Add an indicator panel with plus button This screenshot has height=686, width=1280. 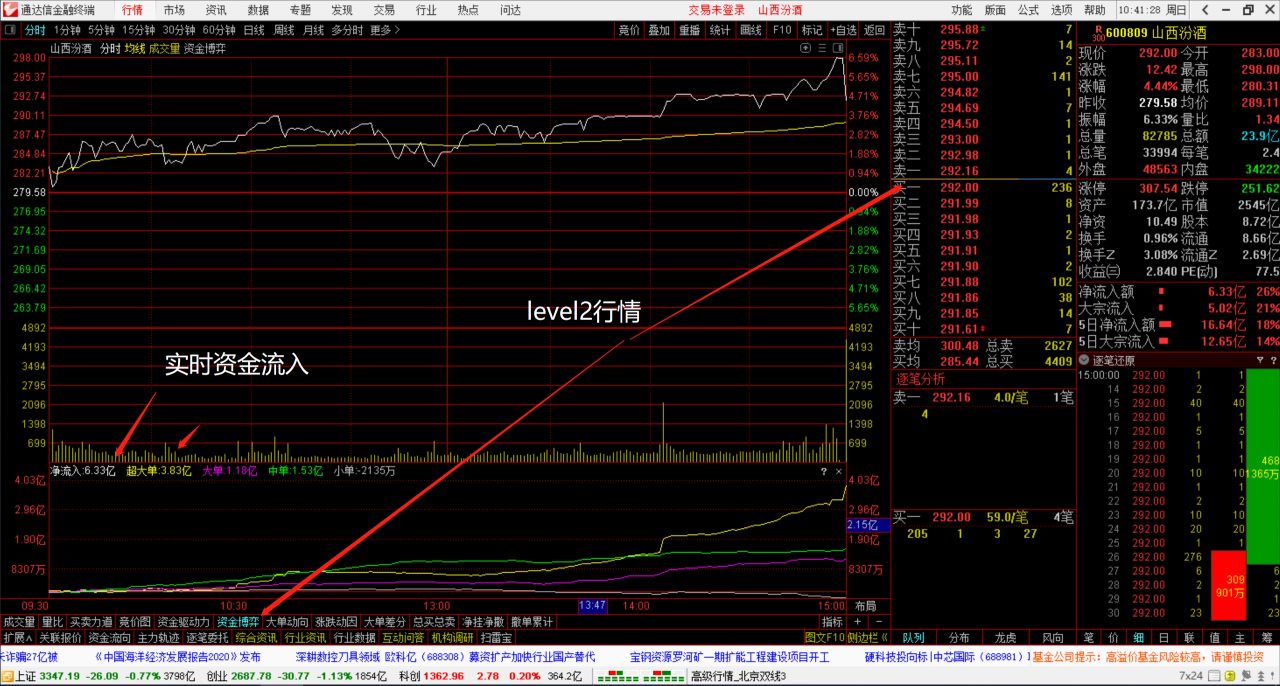[x=857, y=622]
